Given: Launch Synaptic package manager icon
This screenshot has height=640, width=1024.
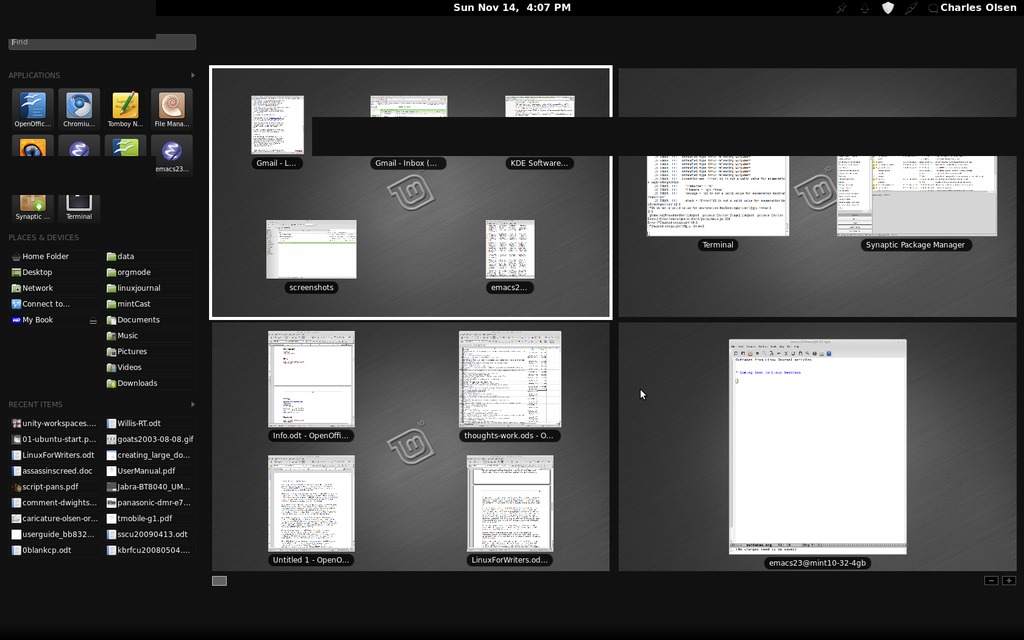Looking at the screenshot, I should point(33,204).
